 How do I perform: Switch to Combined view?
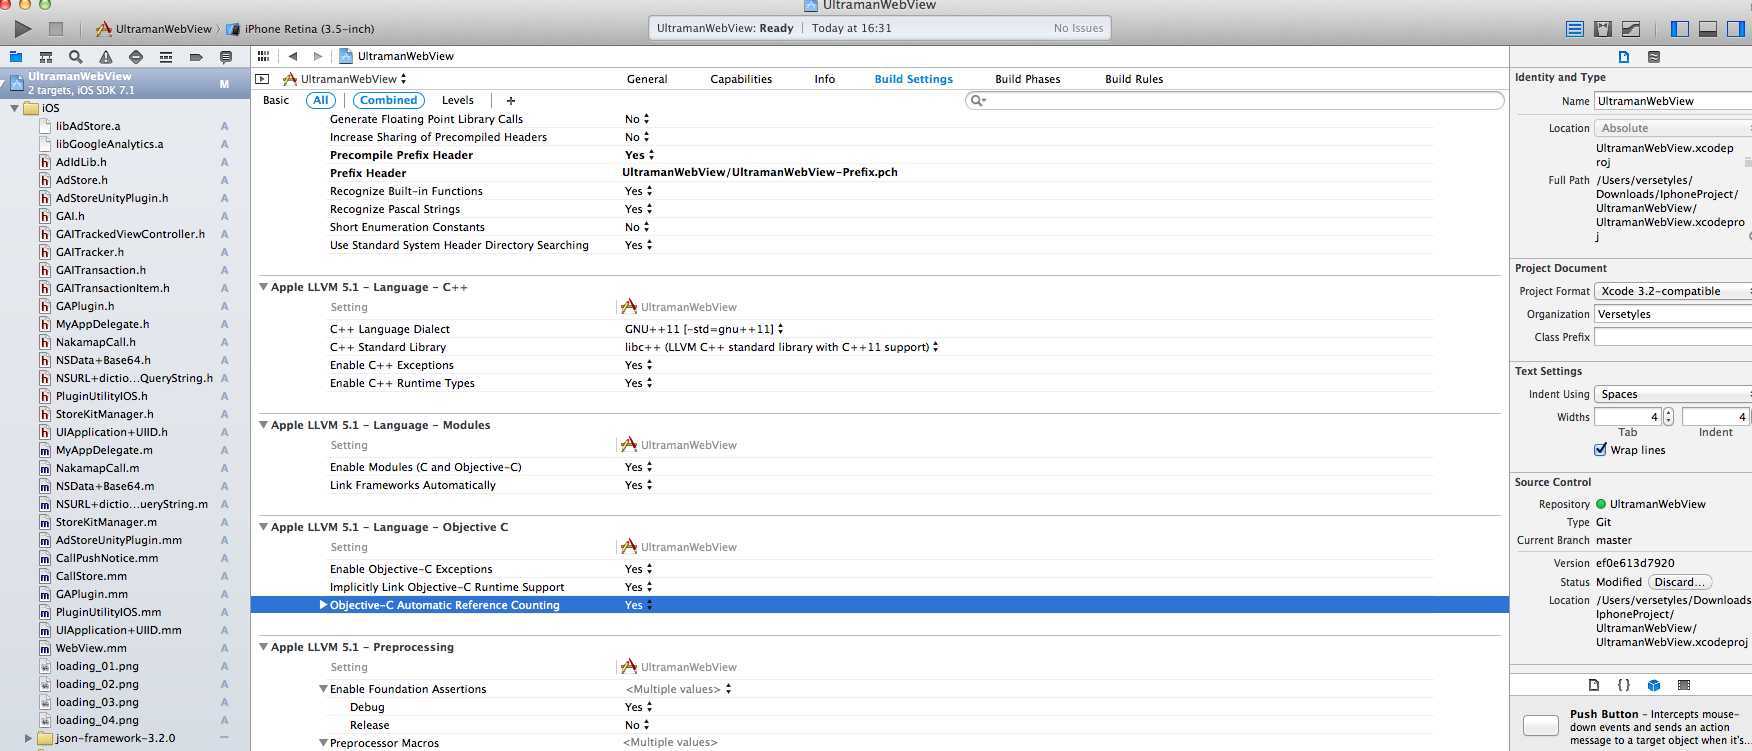(389, 100)
